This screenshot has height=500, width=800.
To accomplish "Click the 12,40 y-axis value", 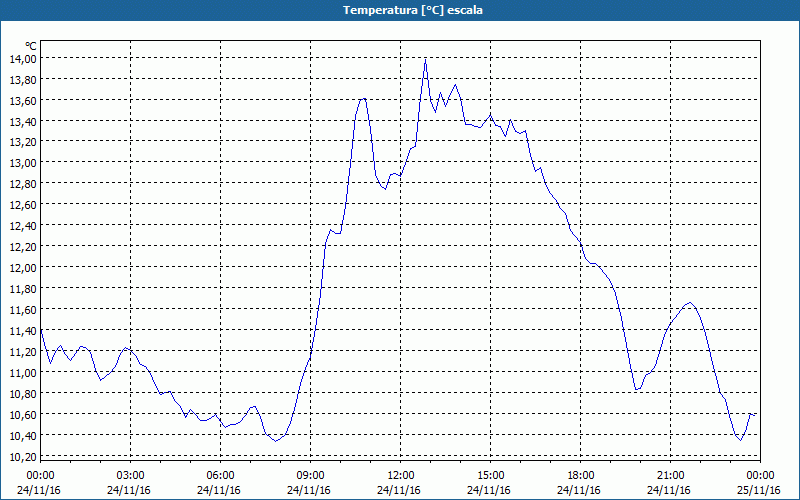I will click(x=23, y=226).
